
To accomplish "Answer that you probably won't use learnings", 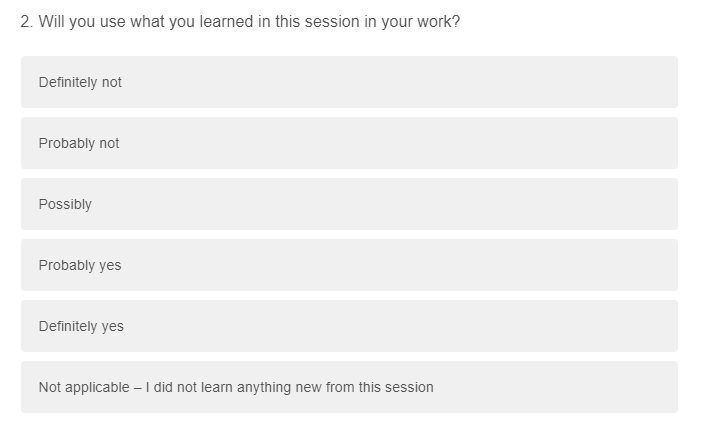I will (x=349, y=143).
